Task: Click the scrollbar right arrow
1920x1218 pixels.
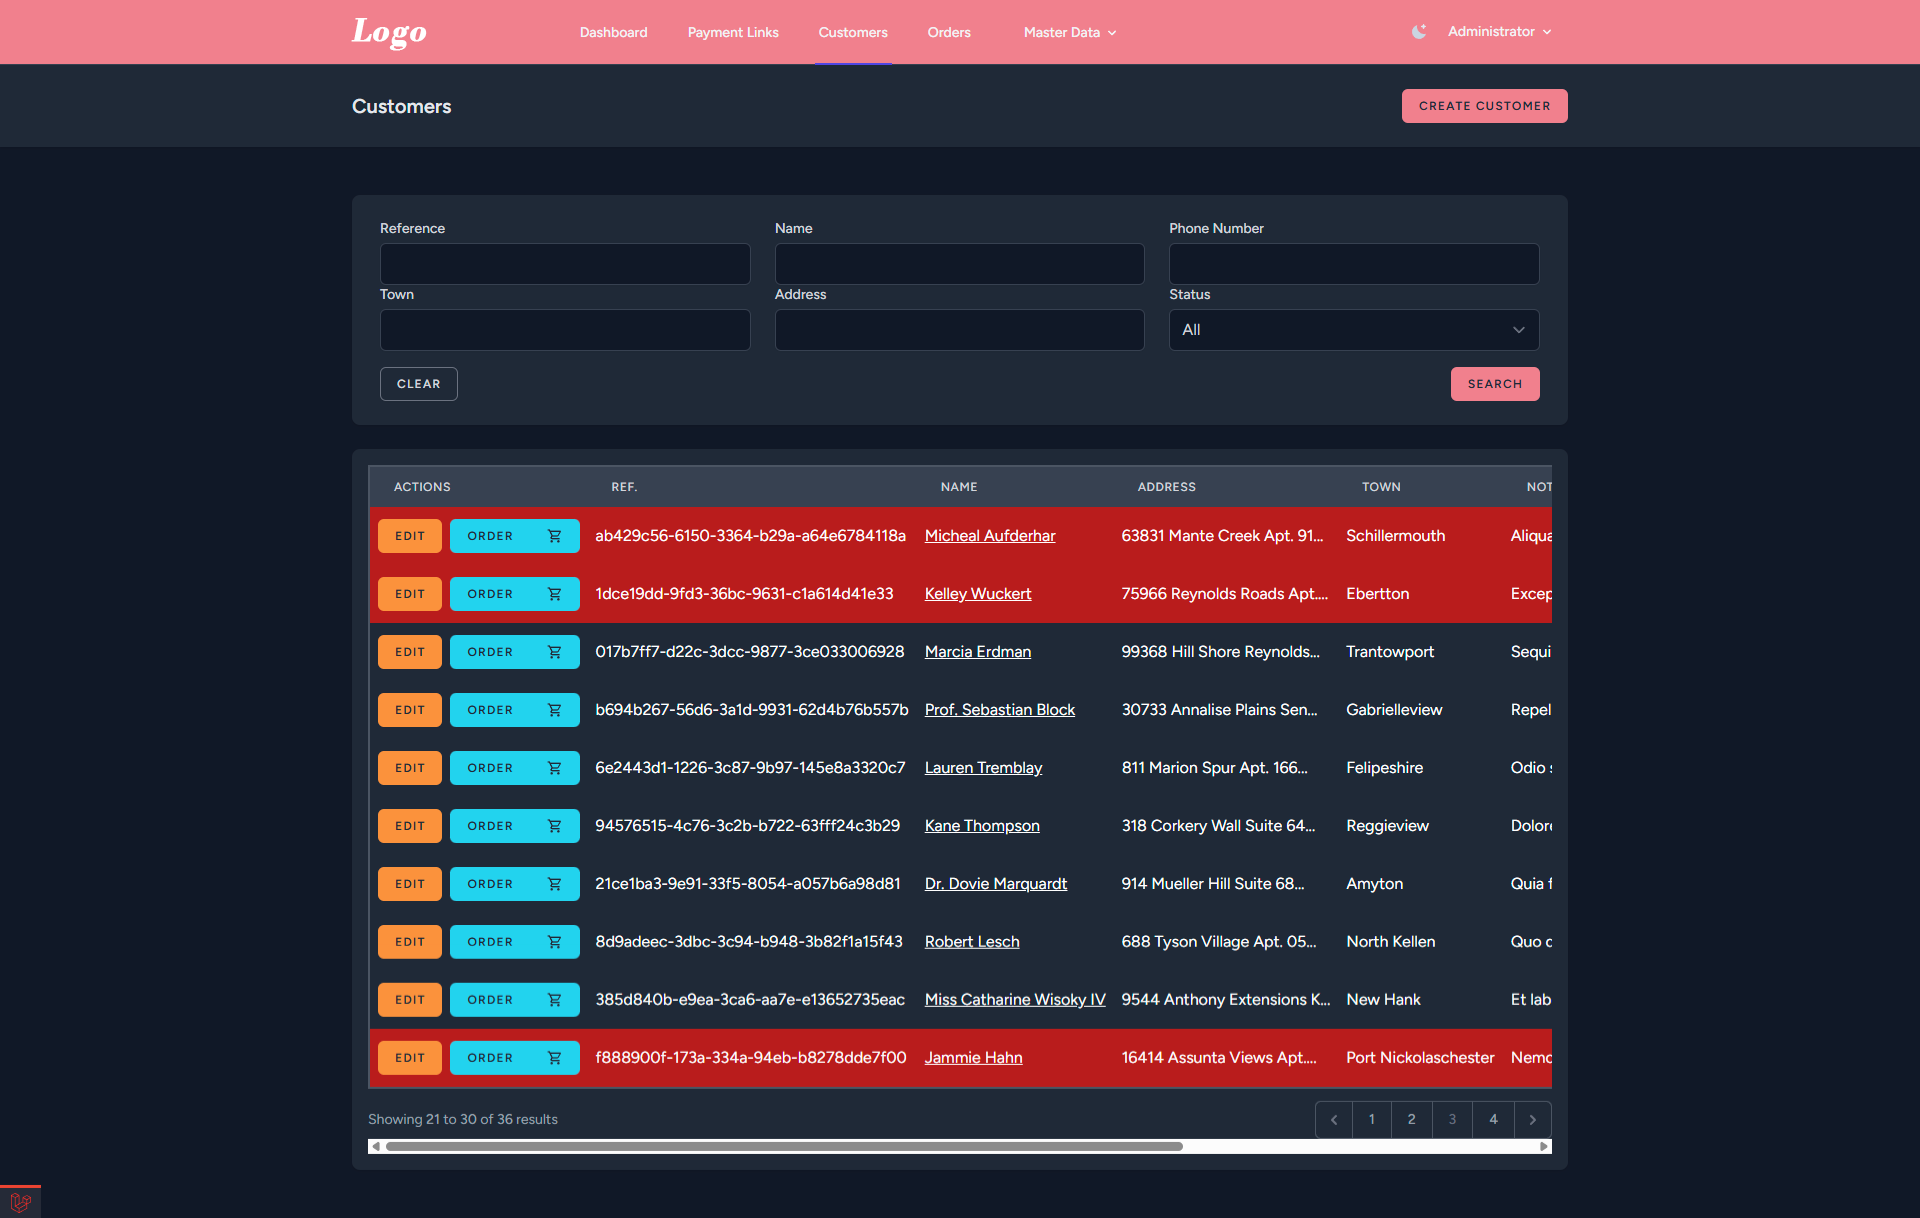Action: click(x=1545, y=1147)
